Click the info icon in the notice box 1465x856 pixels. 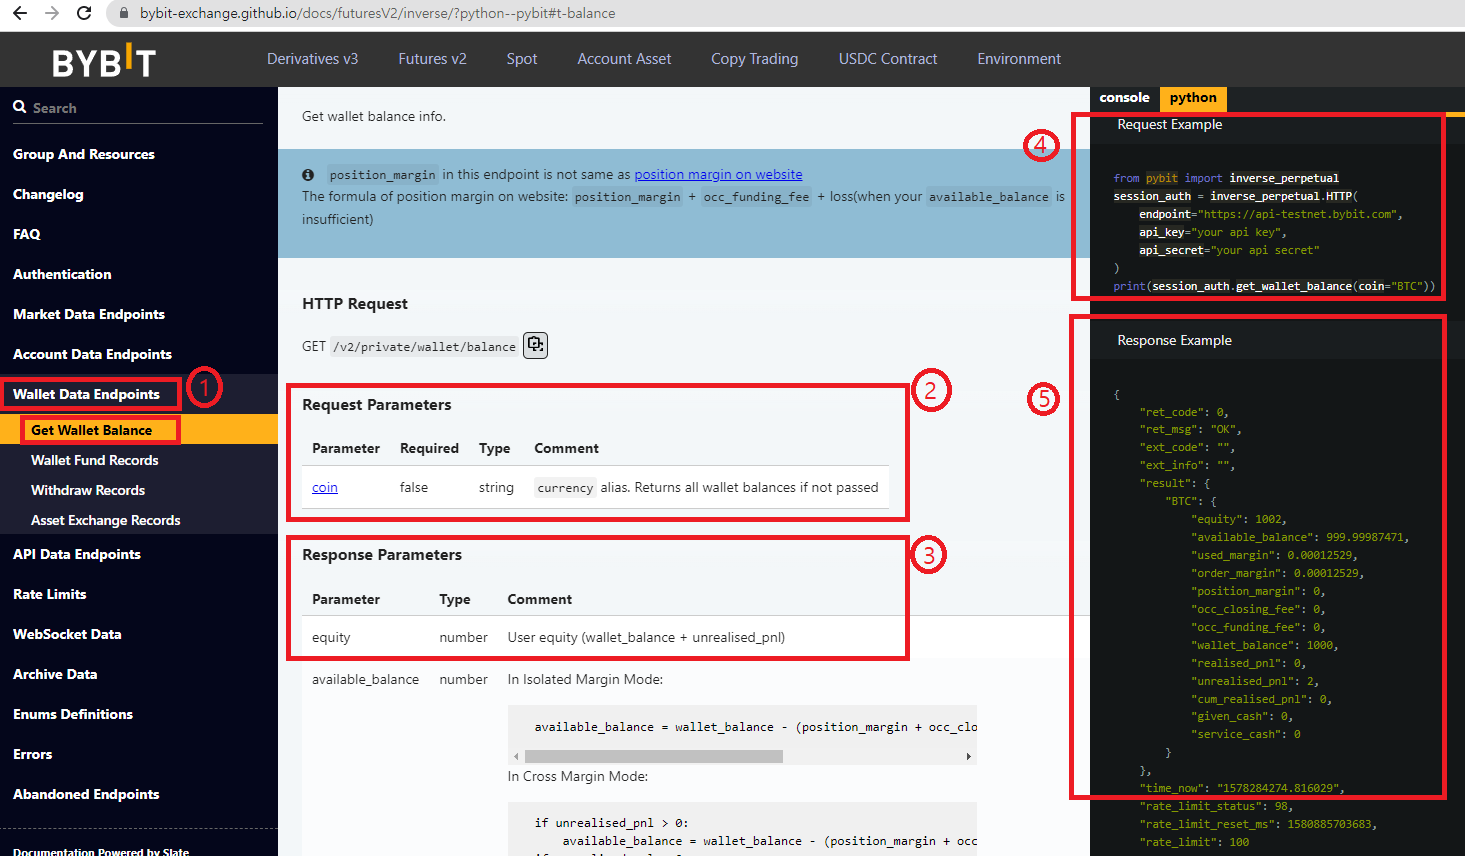(308, 175)
